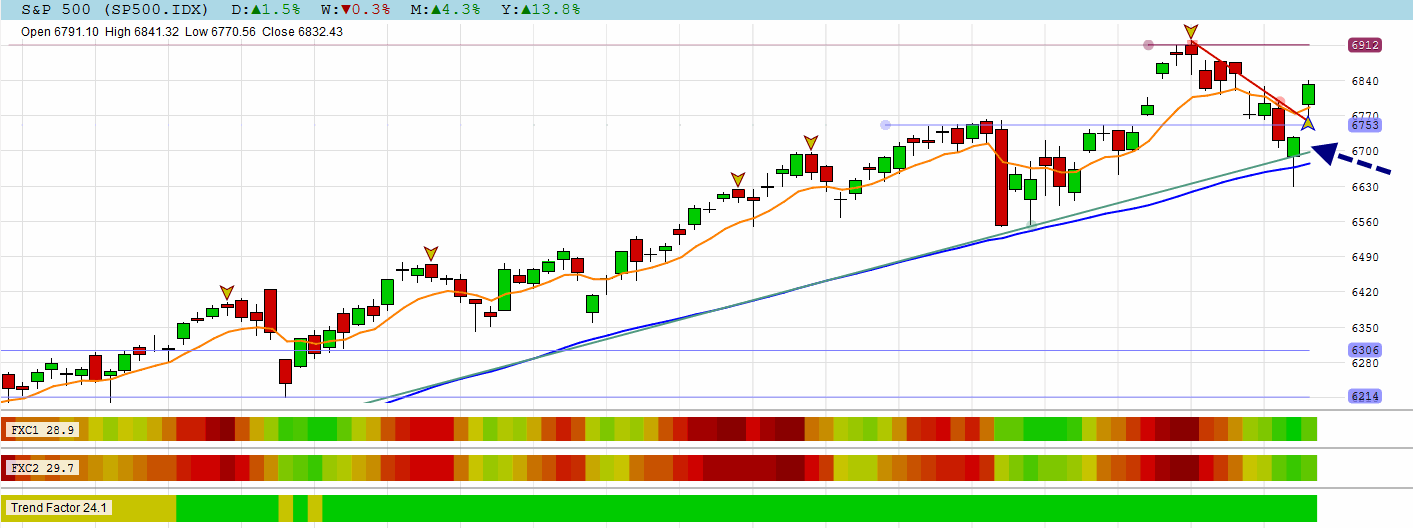Click the FXC2 29.7 indicator label
The width and height of the screenshot is (1413, 528).
(x=45, y=468)
